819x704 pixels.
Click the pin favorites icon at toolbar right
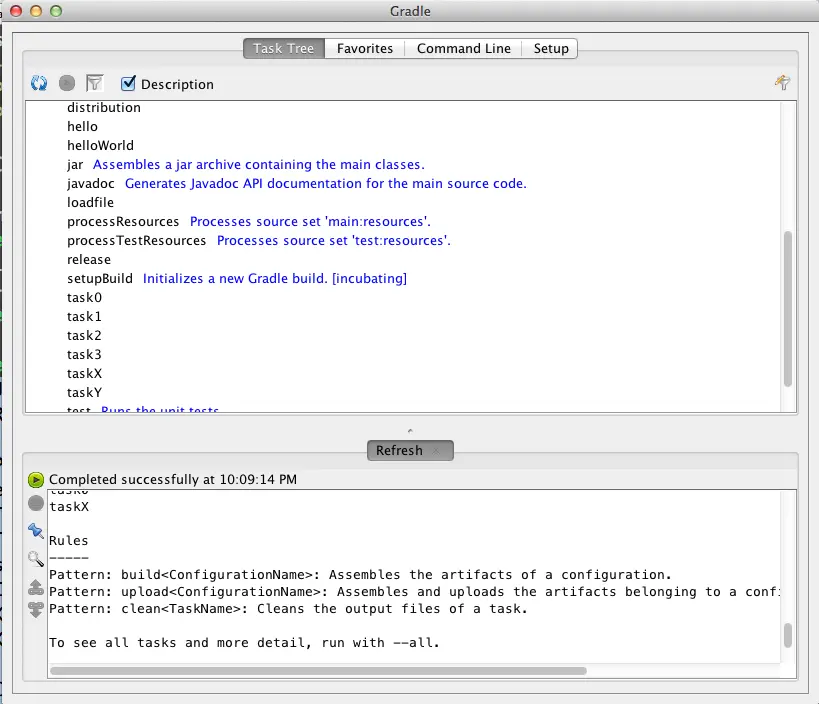782,83
